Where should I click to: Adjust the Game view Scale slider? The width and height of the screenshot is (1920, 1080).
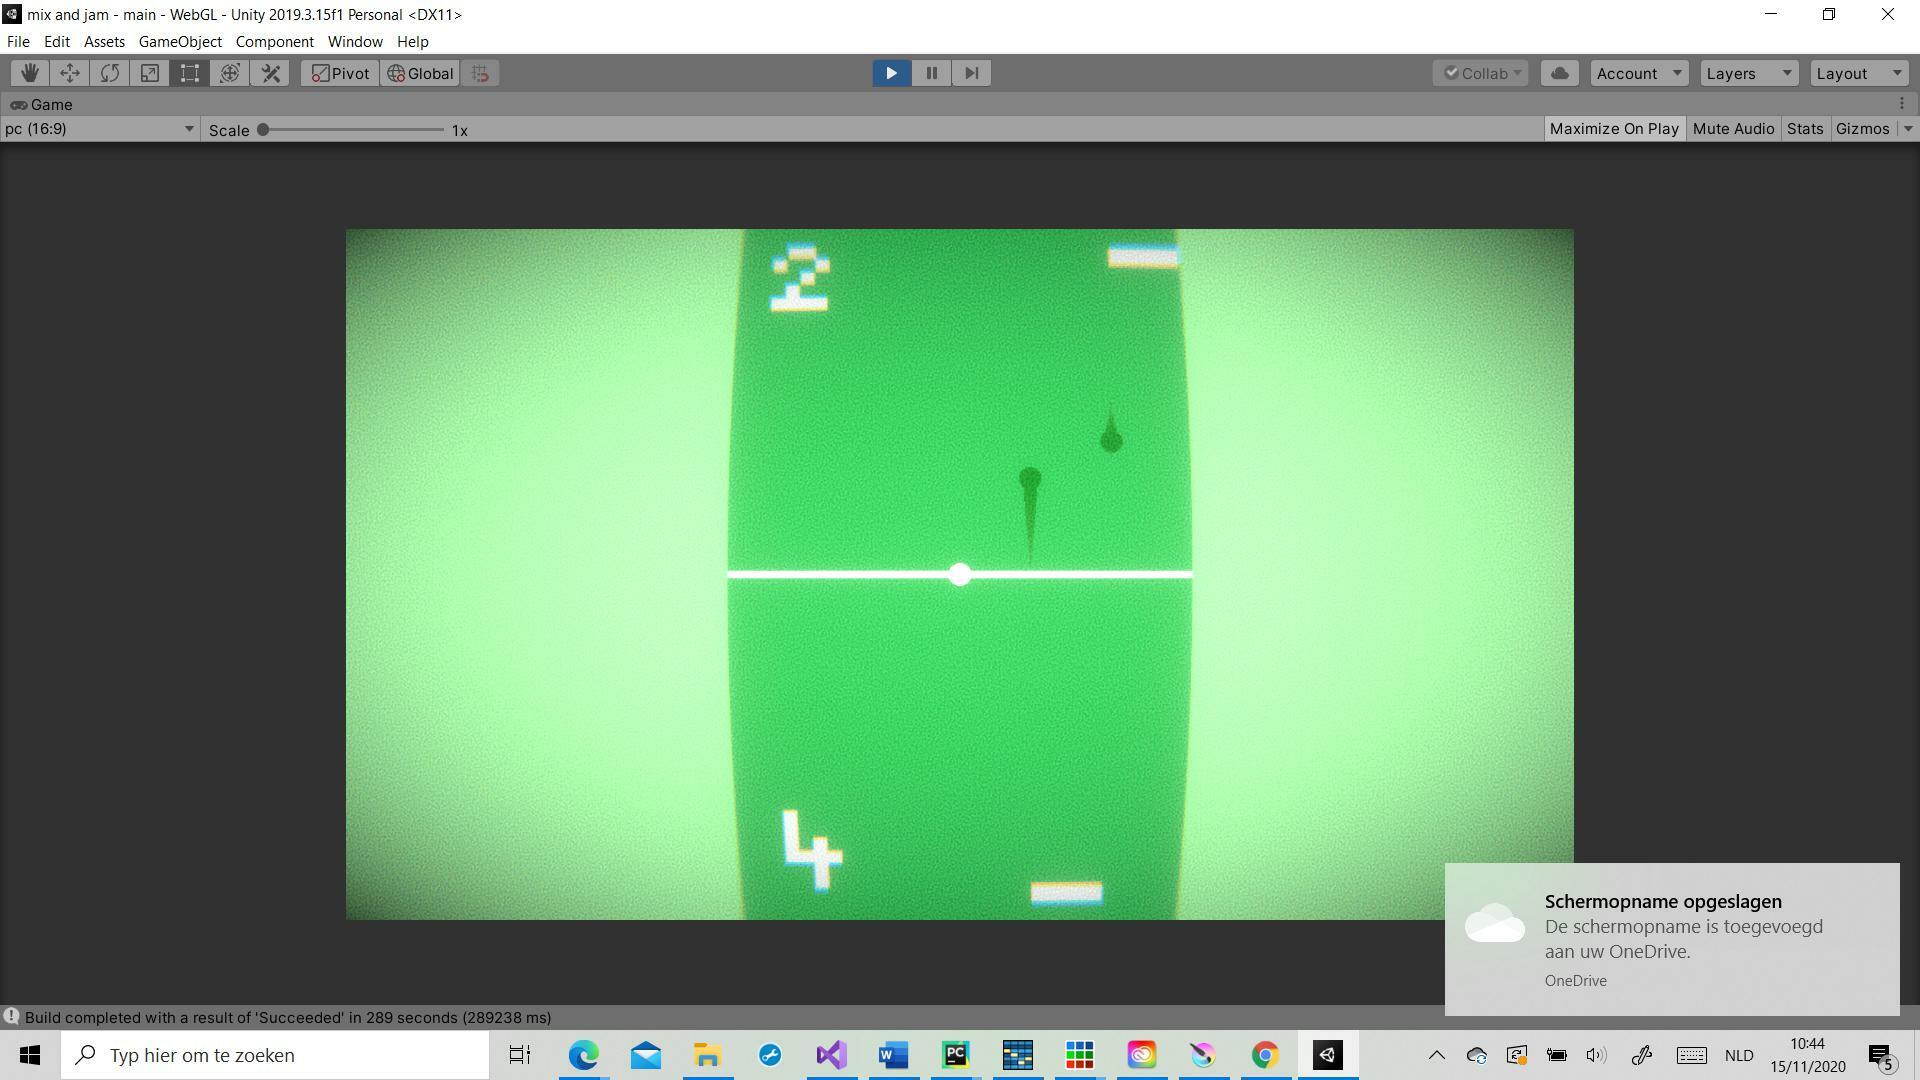coord(352,130)
